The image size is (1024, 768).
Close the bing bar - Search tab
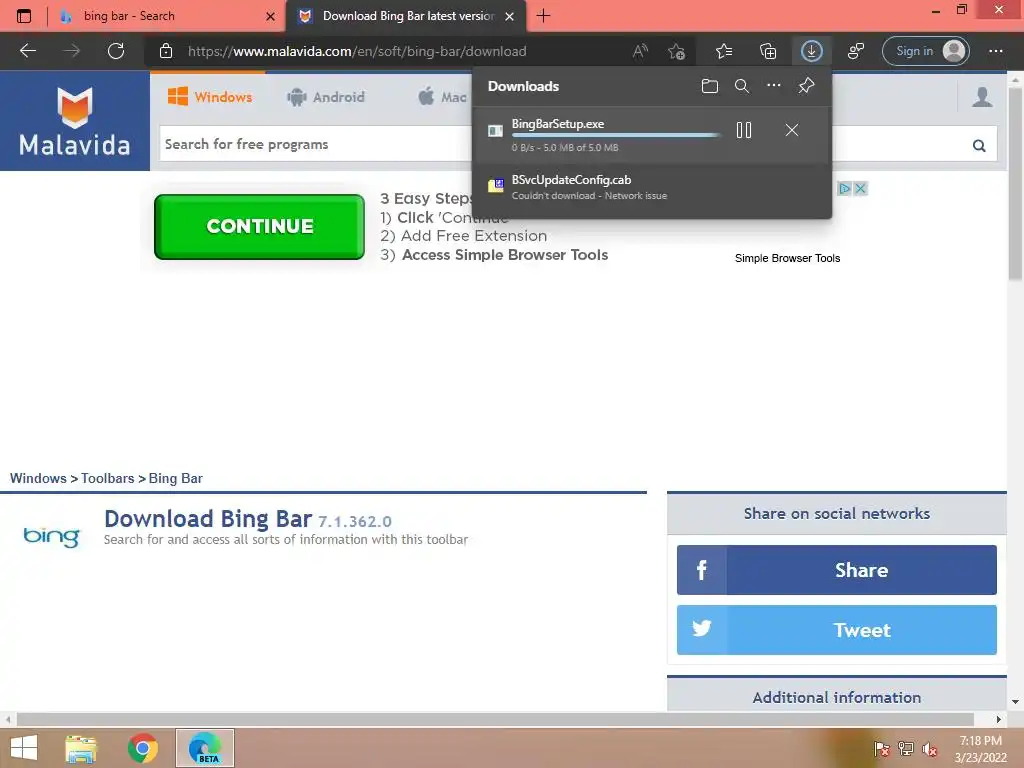click(x=270, y=16)
